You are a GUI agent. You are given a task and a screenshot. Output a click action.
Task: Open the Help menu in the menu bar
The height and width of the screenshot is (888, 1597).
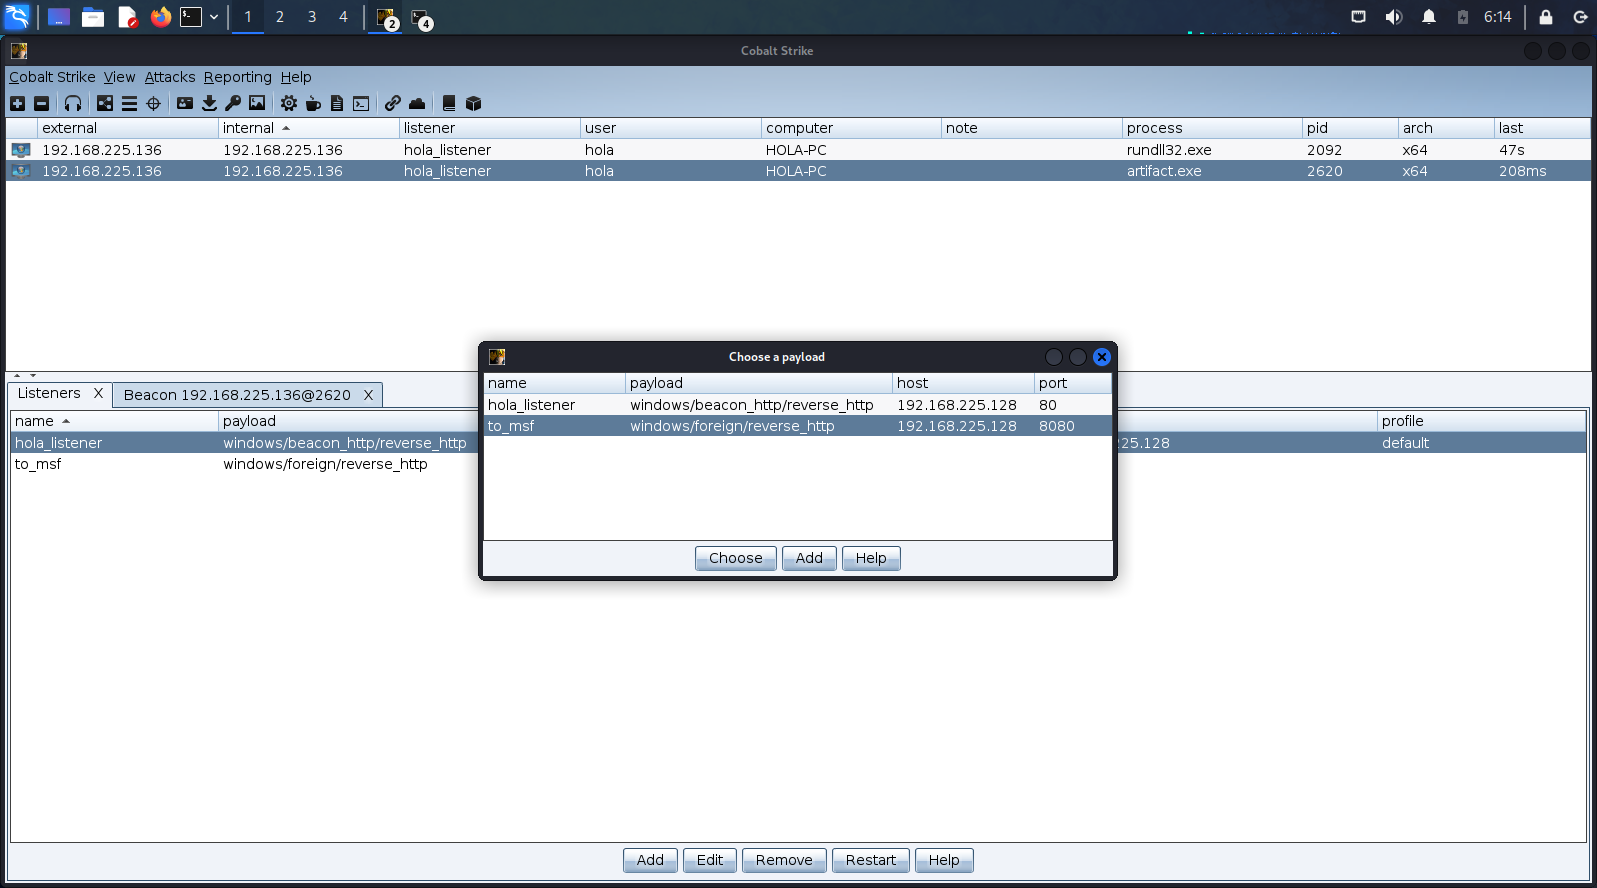point(296,77)
